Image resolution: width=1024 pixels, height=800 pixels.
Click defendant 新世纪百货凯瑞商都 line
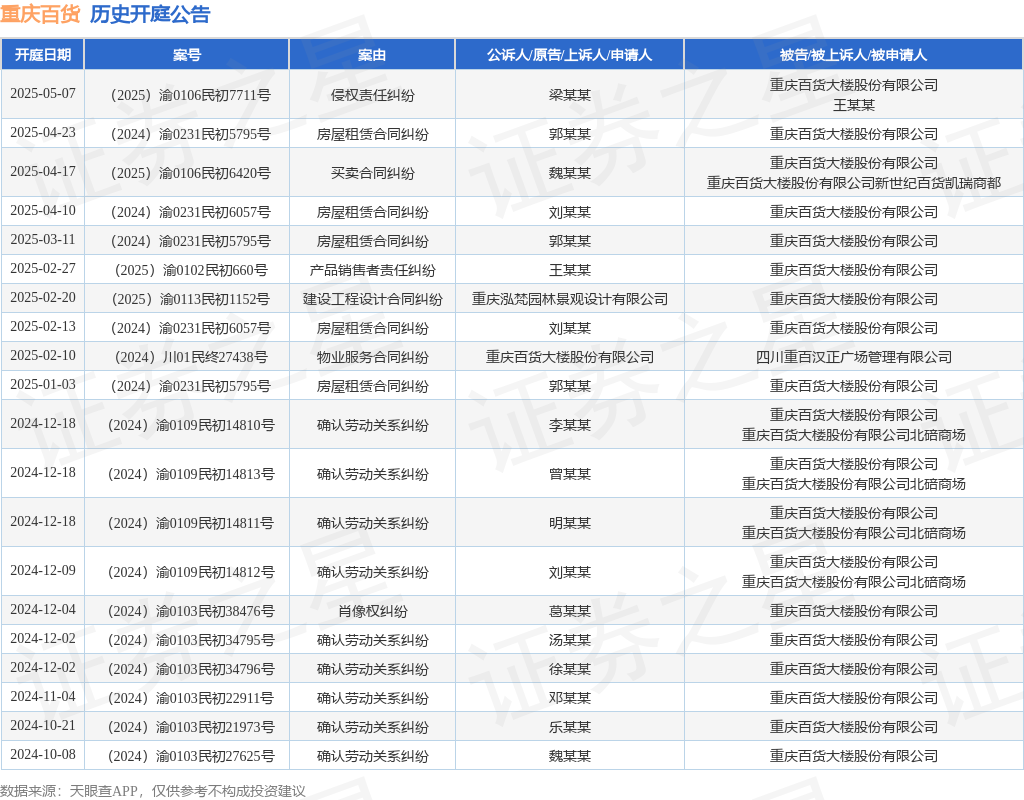pyautogui.click(x=854, y=184)
